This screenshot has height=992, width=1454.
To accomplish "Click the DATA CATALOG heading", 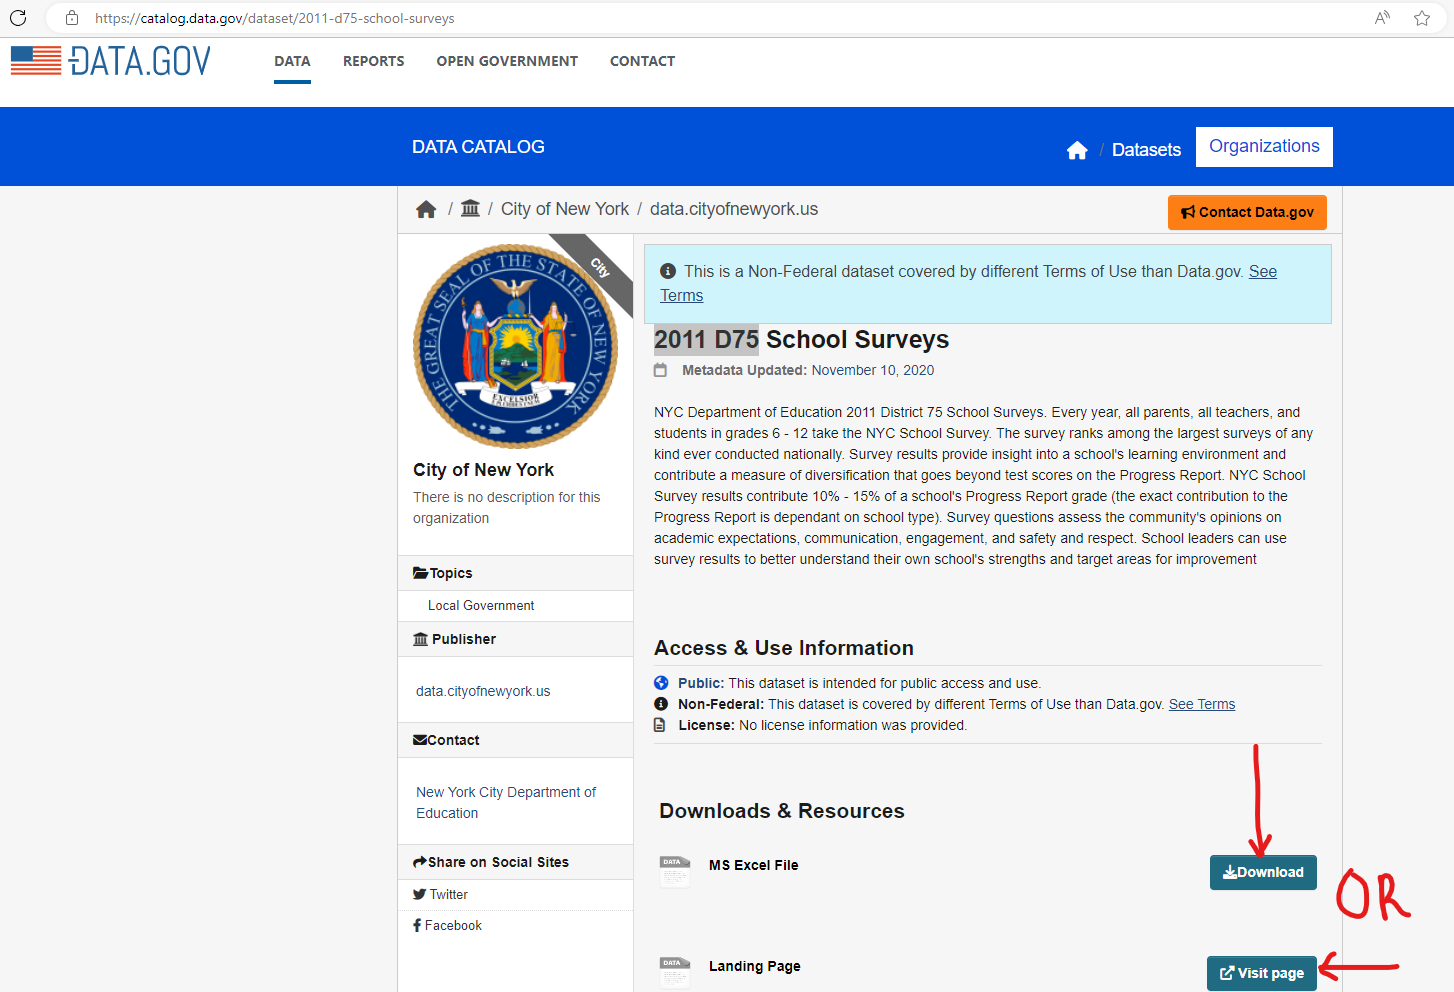I will 478,147.
